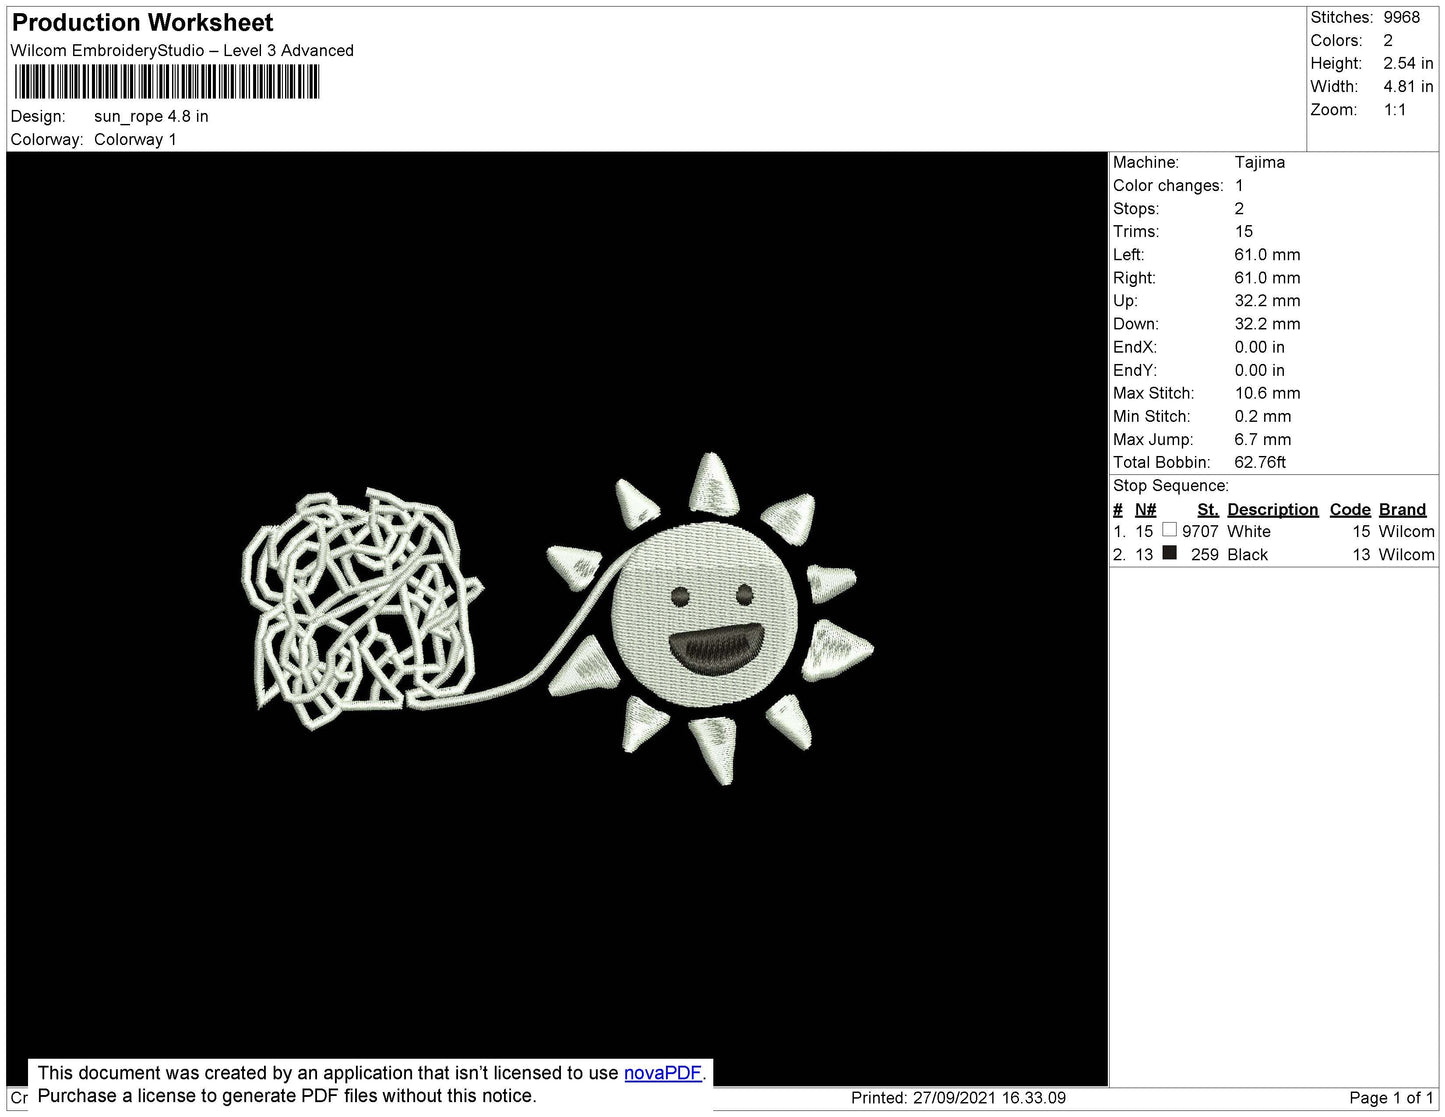Image resolution: width=1445 pixels, height=1117 pixels.
Task: Click the Color changes label
Action: [1168, 186]
